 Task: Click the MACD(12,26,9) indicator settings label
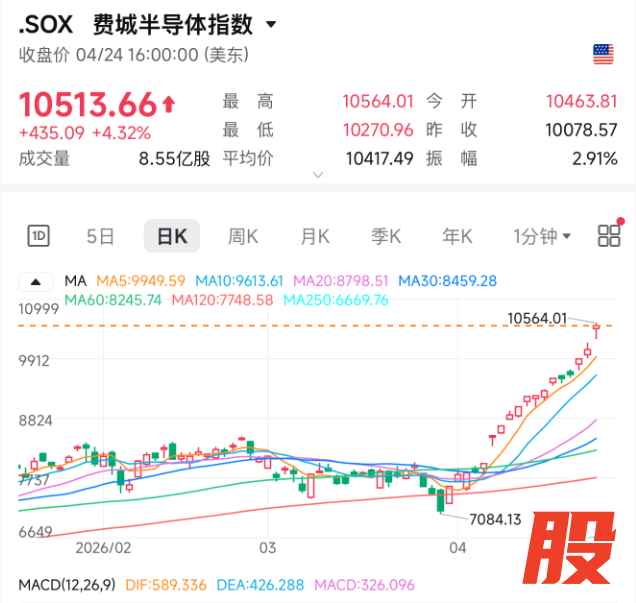tap(64, 584)
